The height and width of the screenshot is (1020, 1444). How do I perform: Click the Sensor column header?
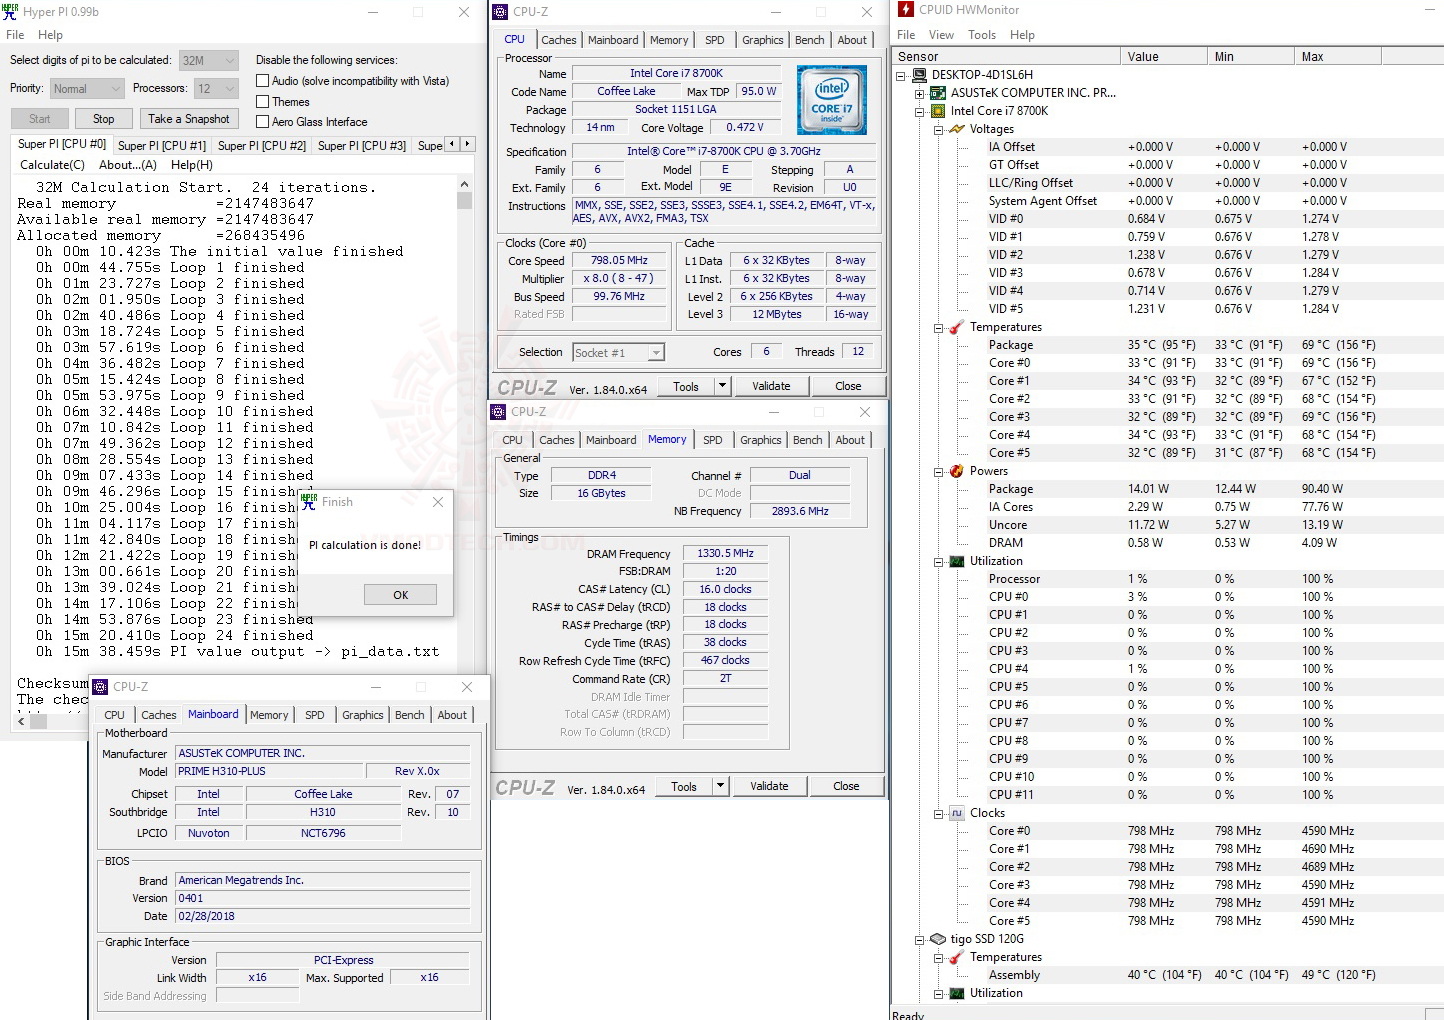pos(1005,57)
